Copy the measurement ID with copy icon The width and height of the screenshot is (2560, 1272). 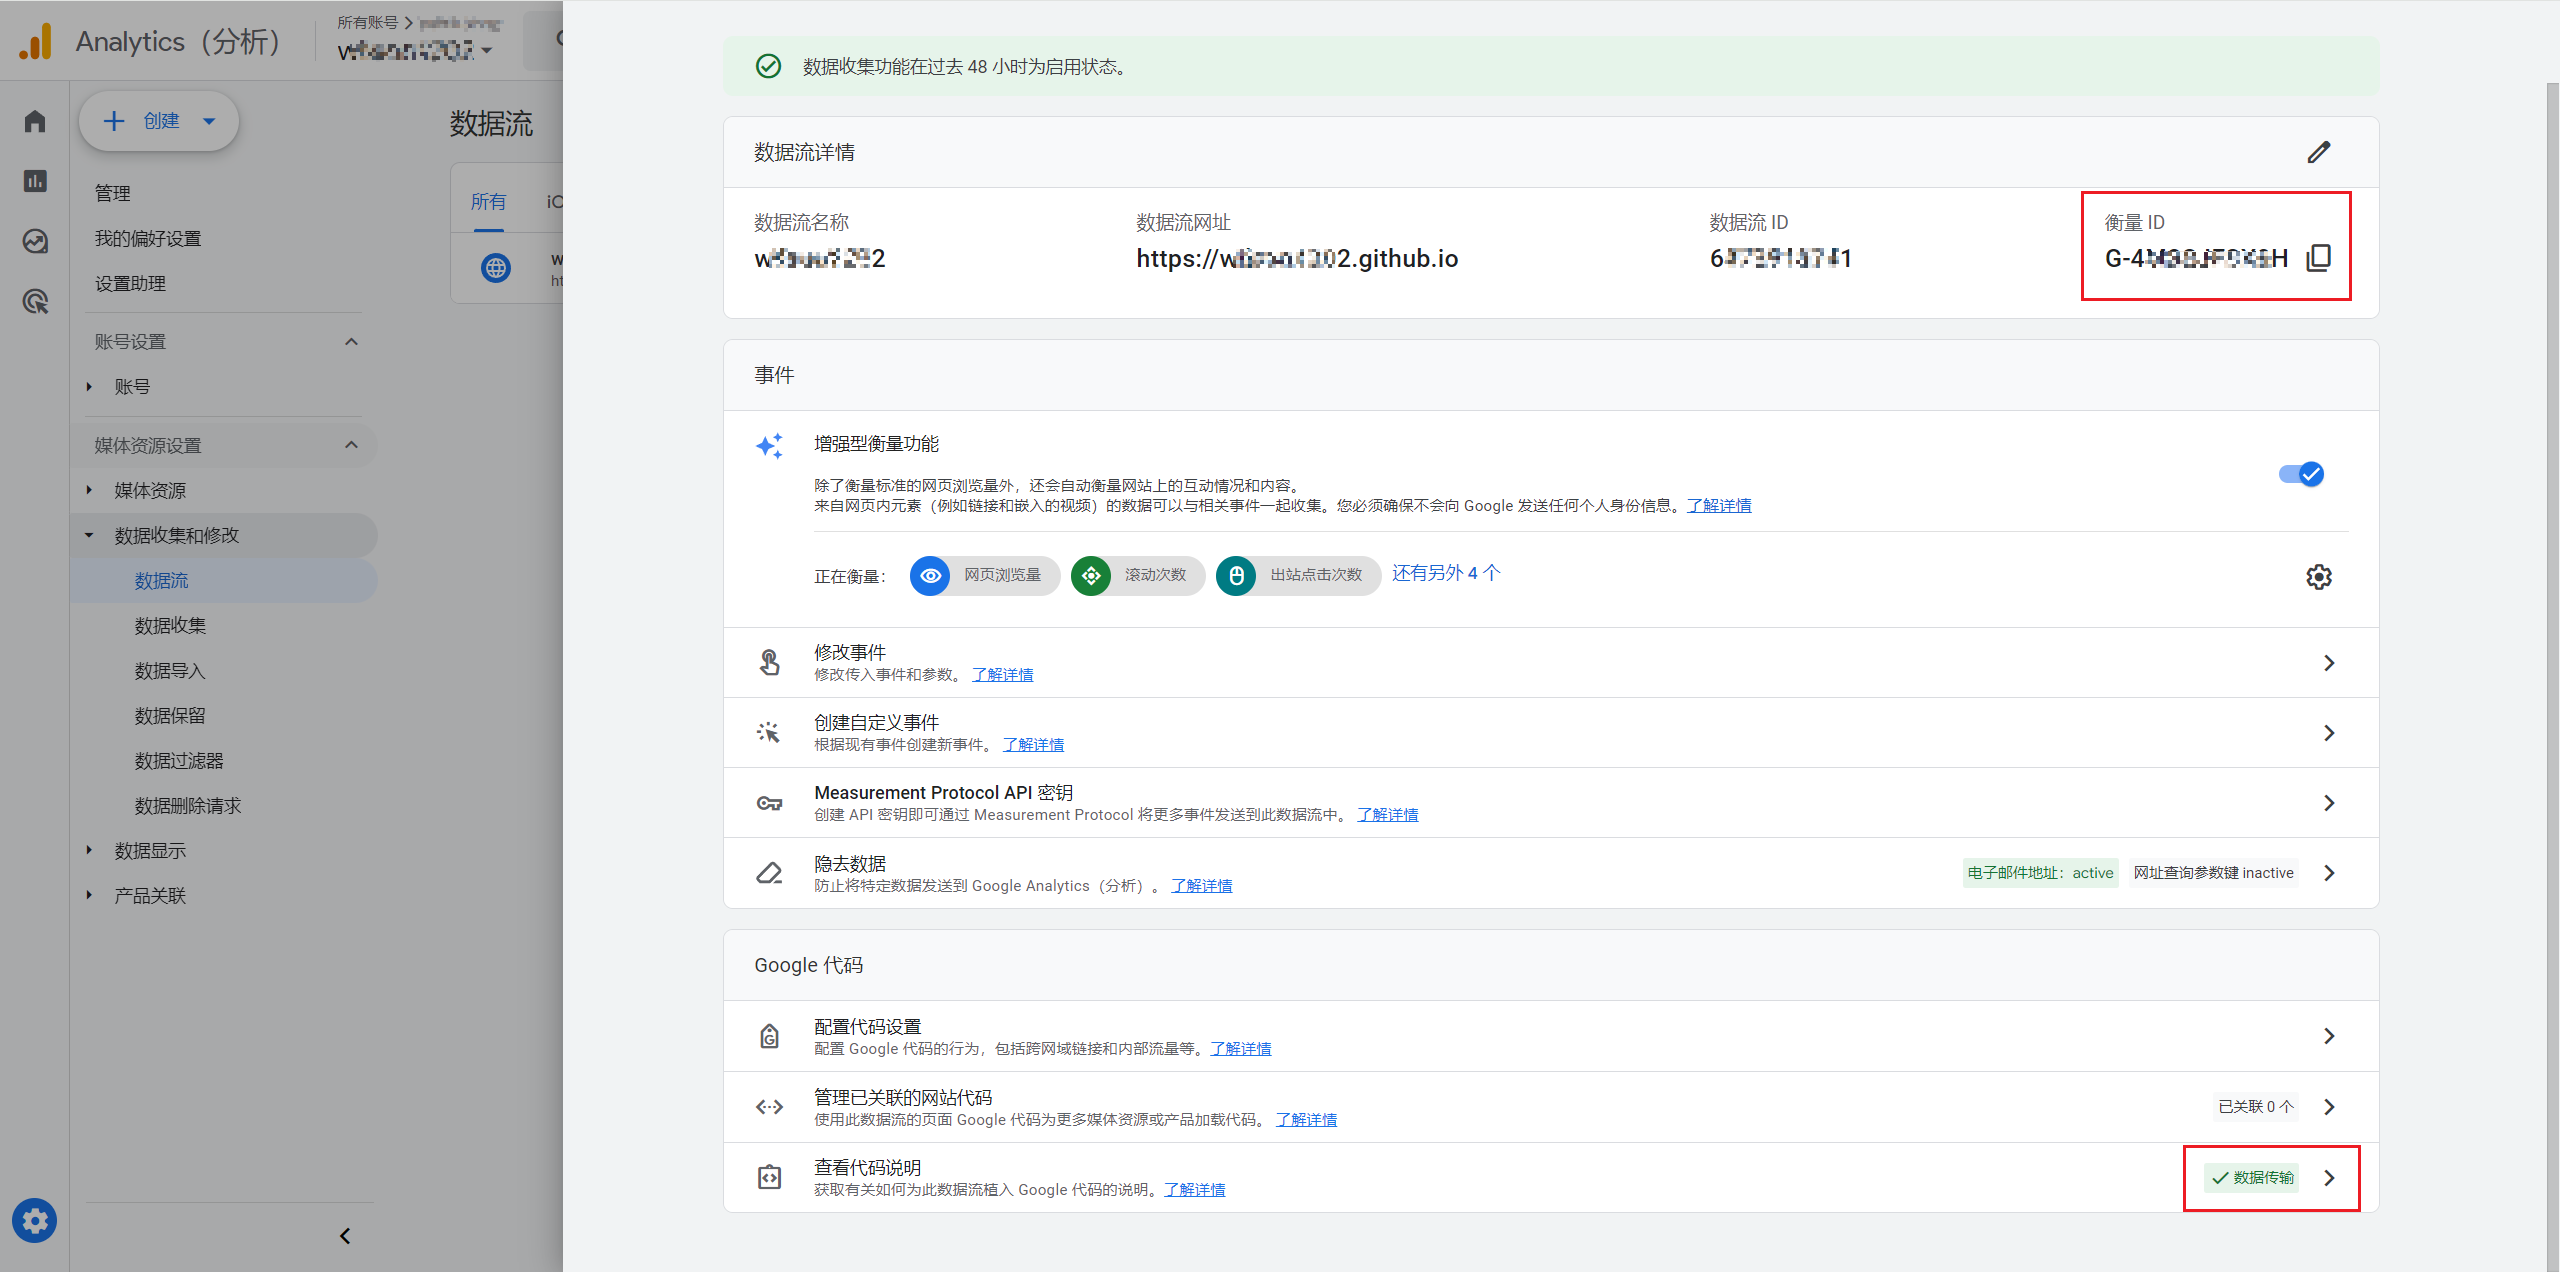[2318, 258]
